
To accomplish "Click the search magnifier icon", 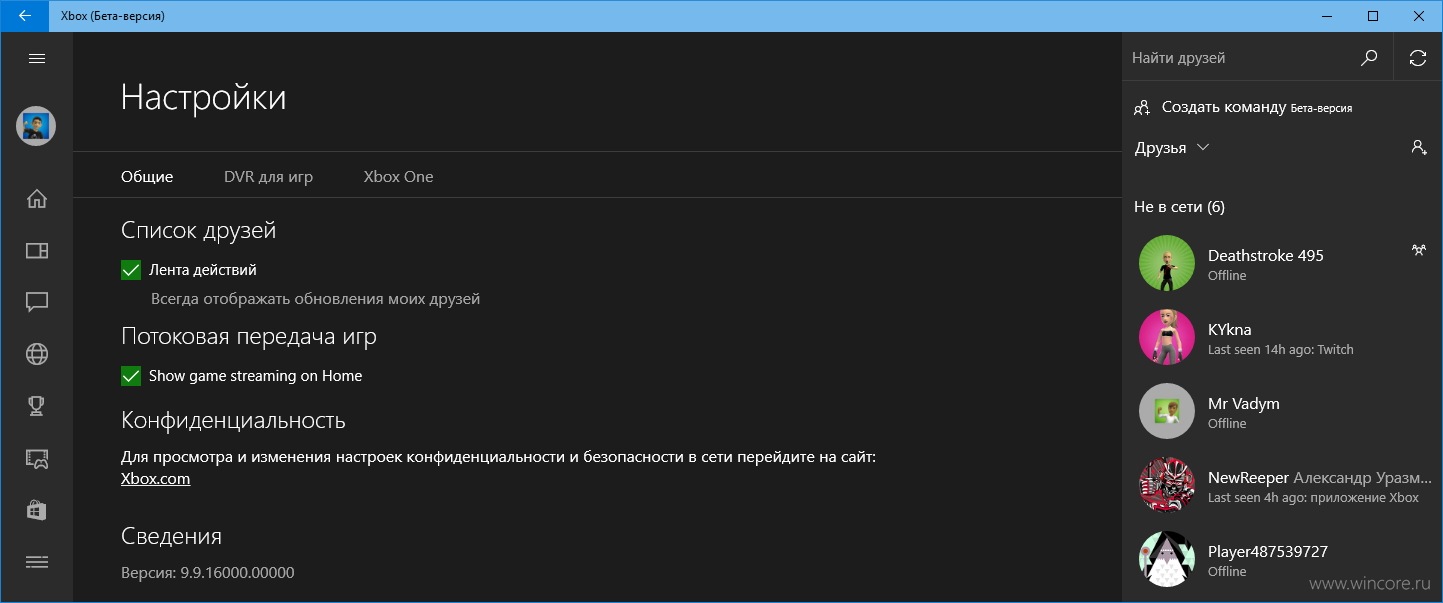I will (x=1369, y=58).
